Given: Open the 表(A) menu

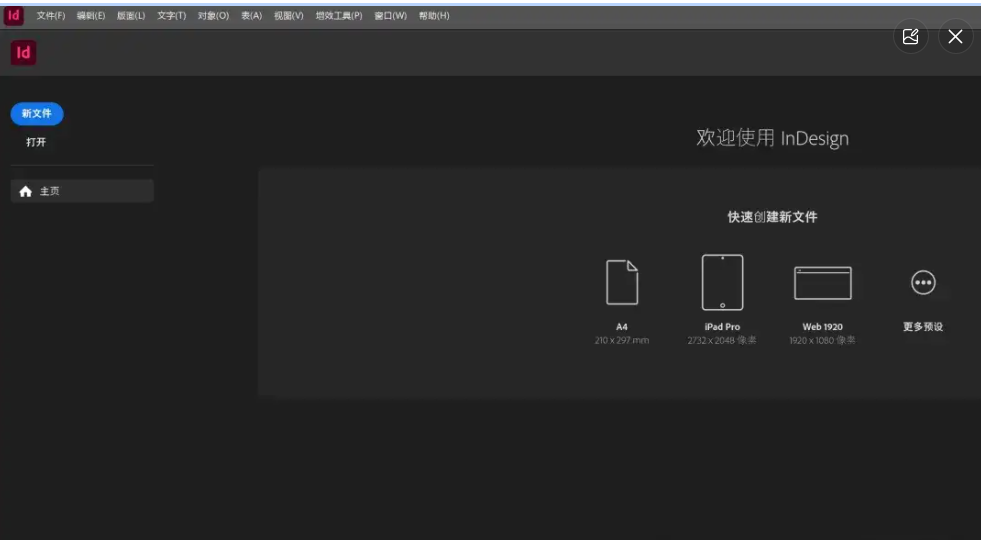Looking at the screenshot, I should [252, 16].
